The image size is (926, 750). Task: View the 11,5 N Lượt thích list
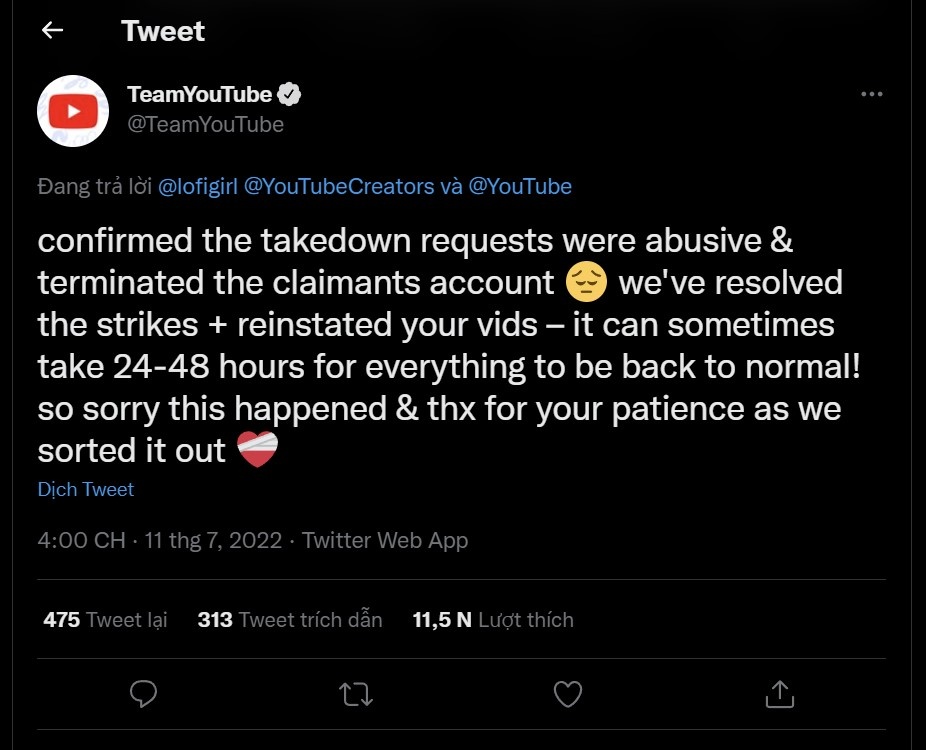click(x=493, y=620)
